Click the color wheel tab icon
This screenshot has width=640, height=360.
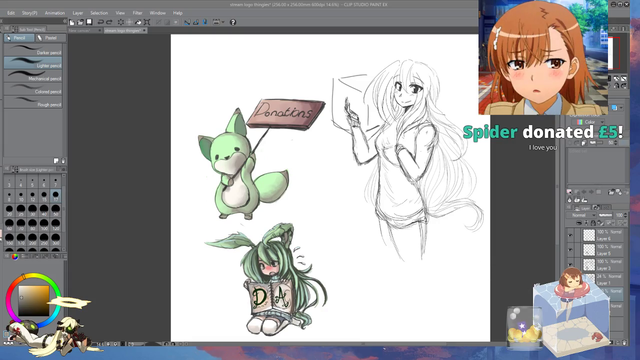[15, 257]
